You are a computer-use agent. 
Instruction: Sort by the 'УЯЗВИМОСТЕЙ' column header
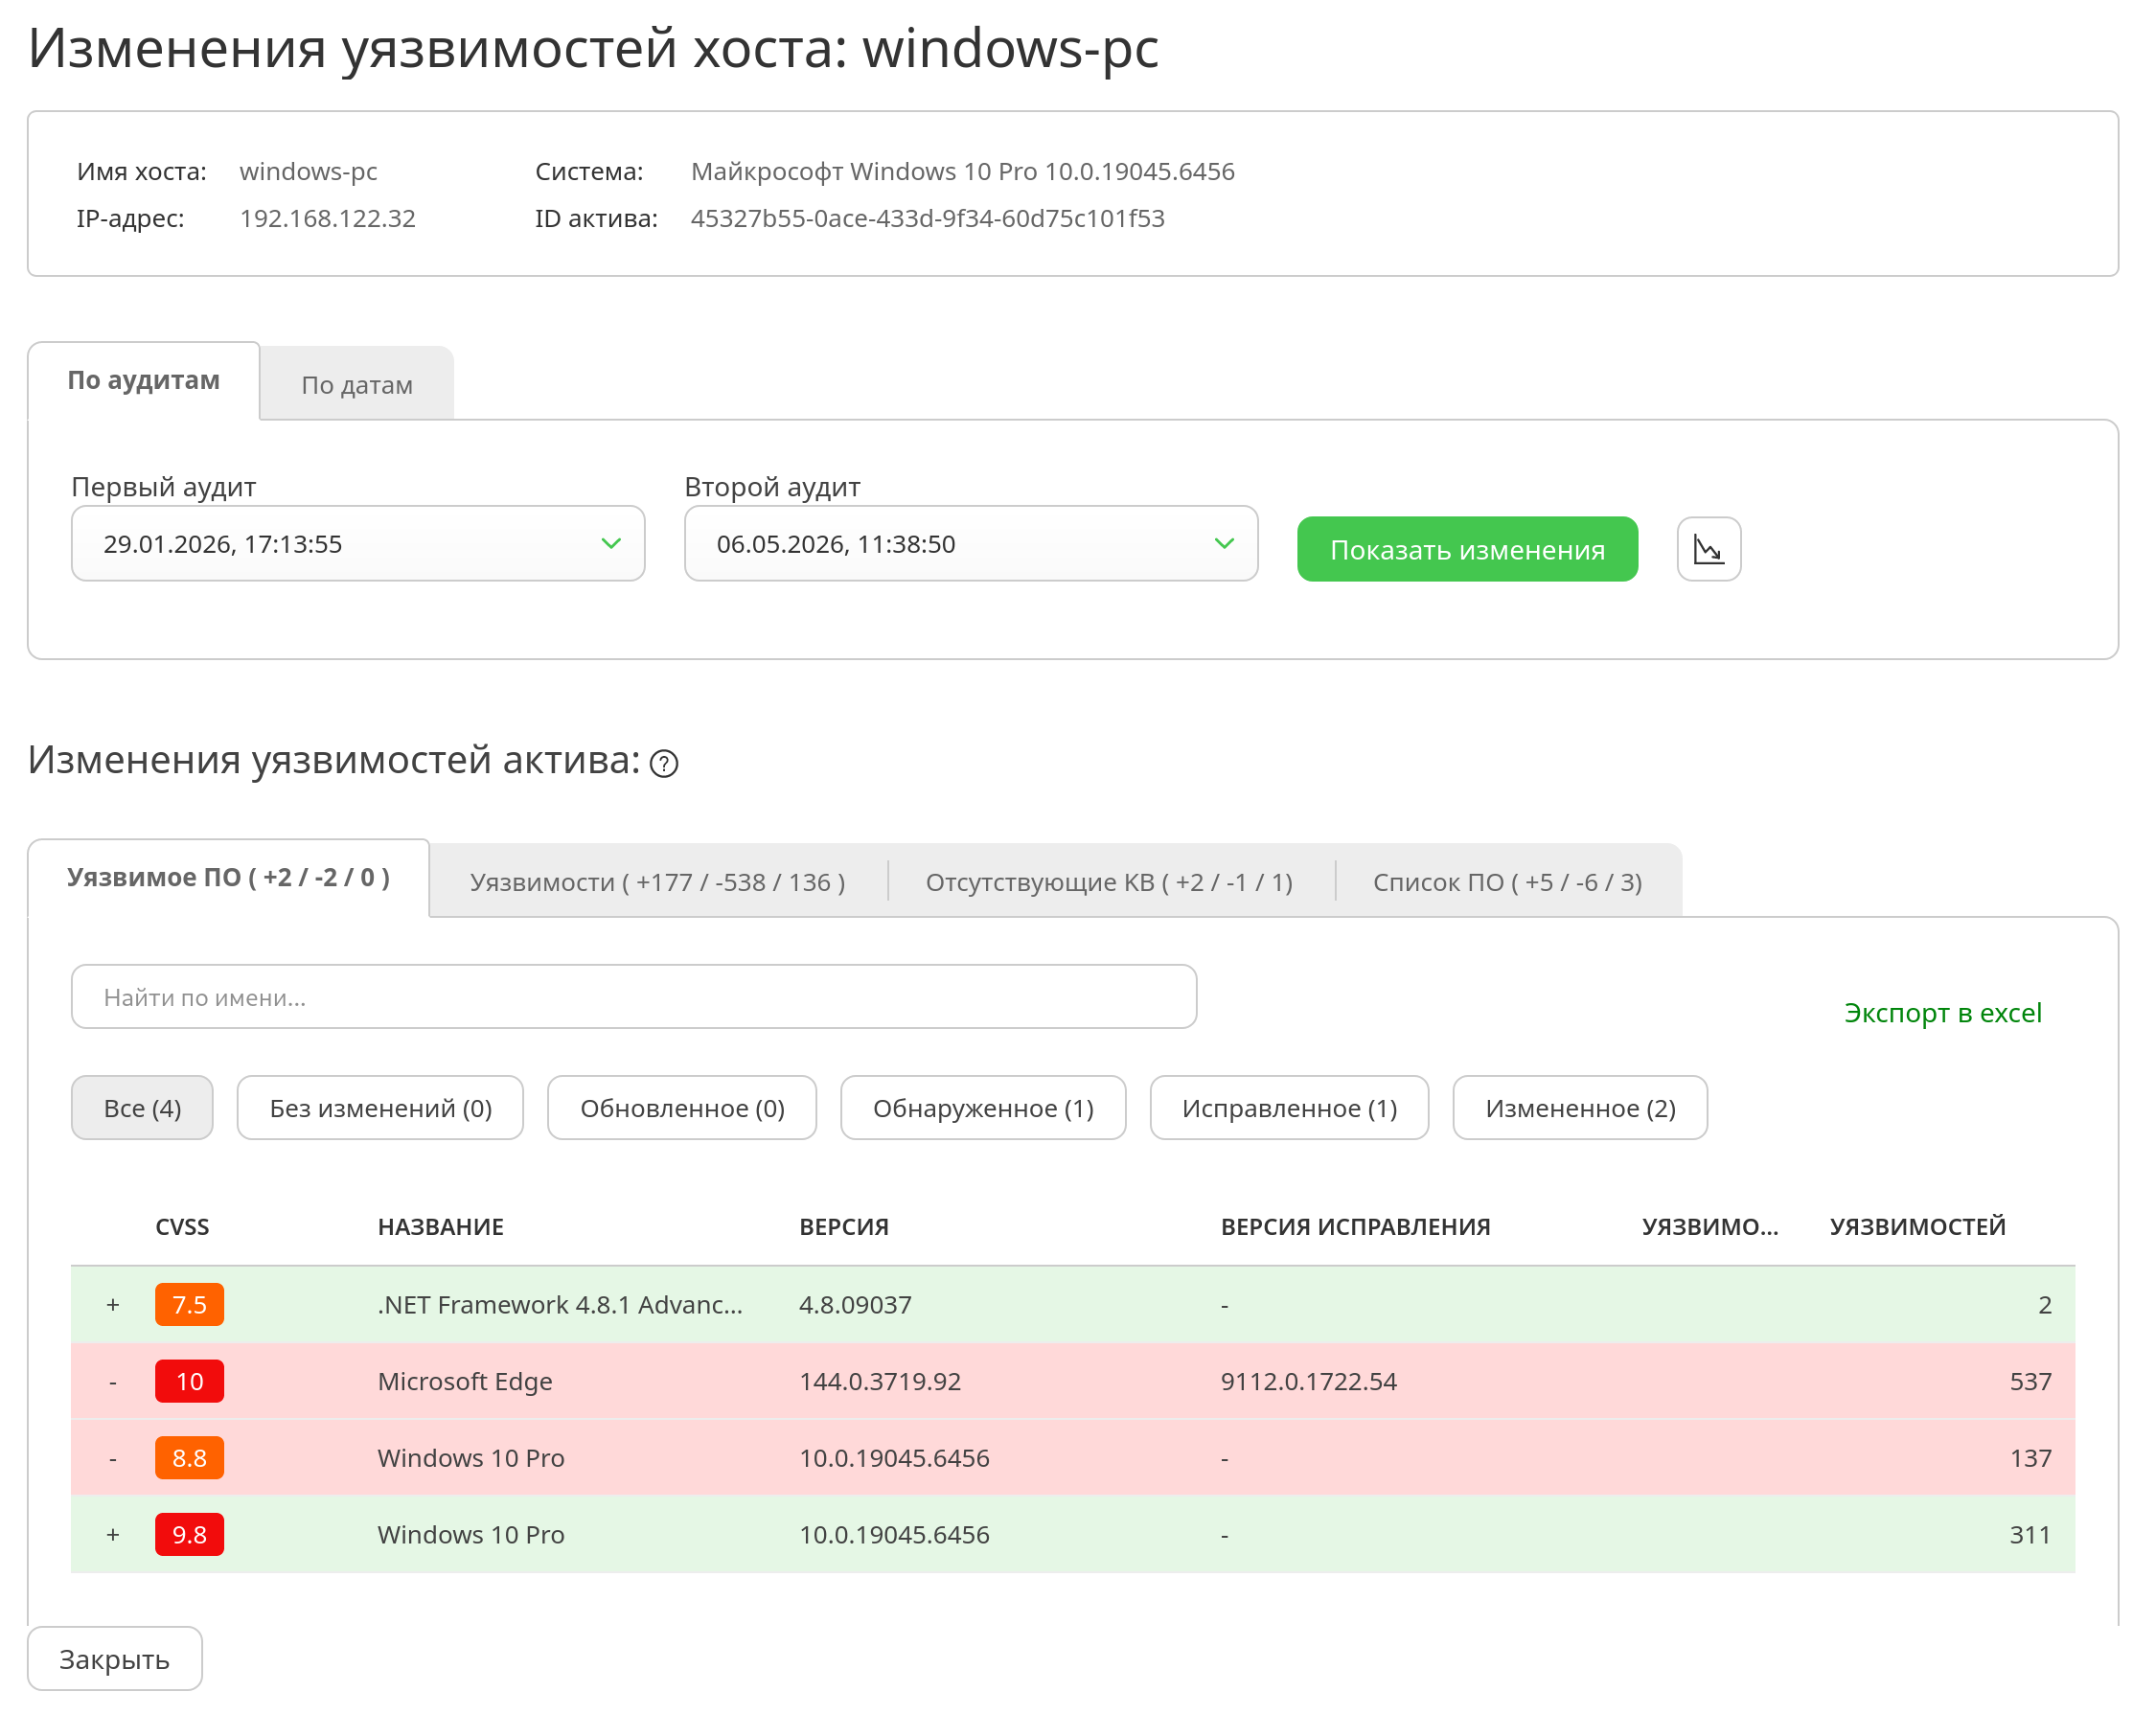tap(1917, 1227)
